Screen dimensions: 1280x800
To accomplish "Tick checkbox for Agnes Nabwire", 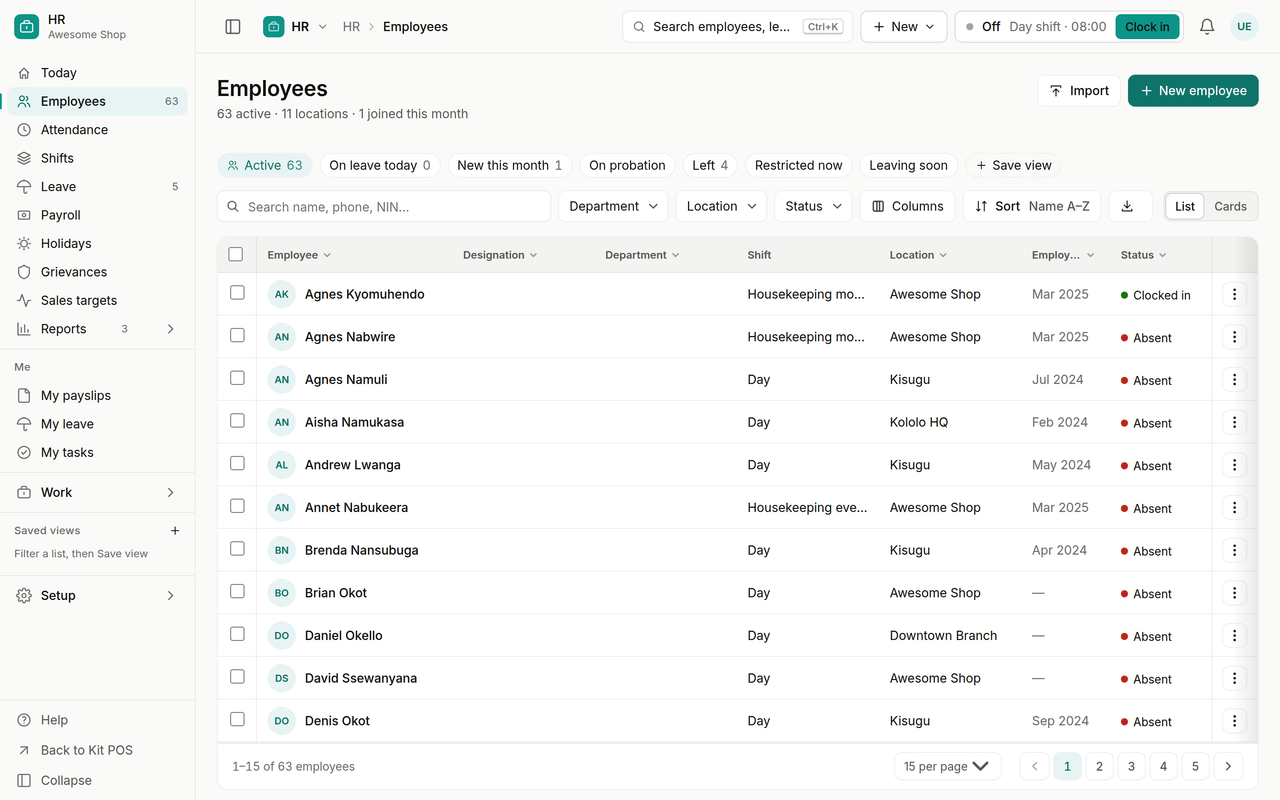I will click(x=237, y=336).
